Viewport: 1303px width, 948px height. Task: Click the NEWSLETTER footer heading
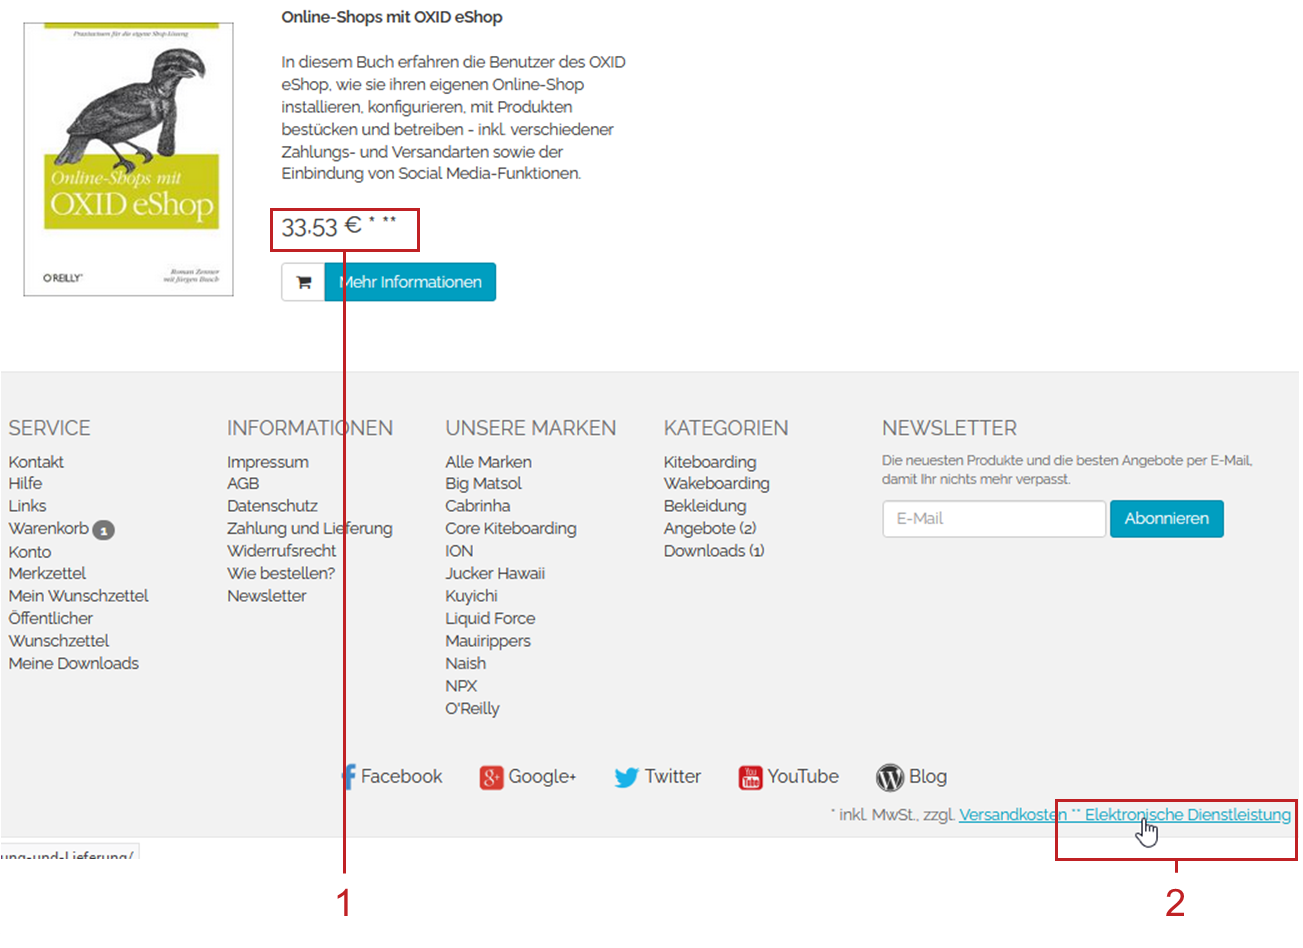[x=949, y=428]
